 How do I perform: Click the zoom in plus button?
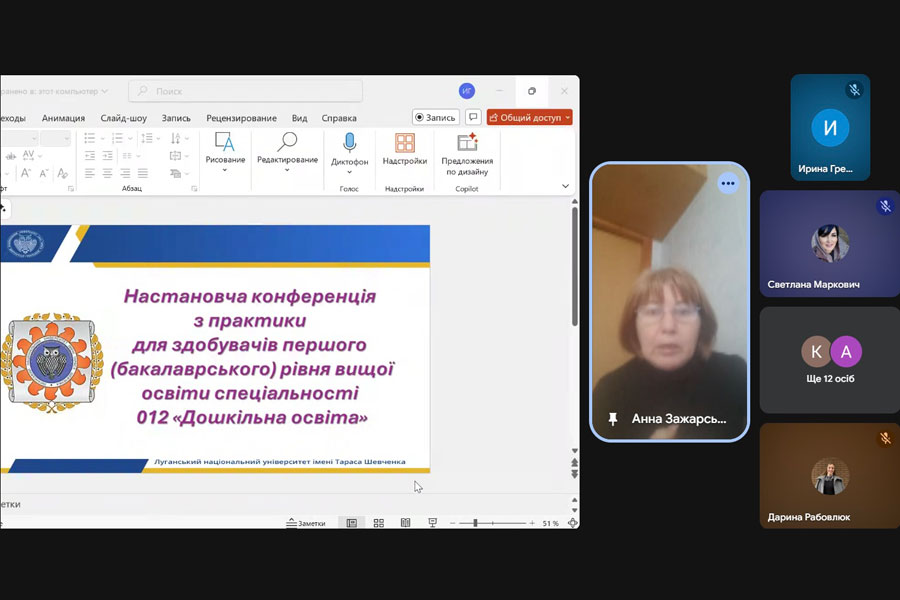click(532, 522)
